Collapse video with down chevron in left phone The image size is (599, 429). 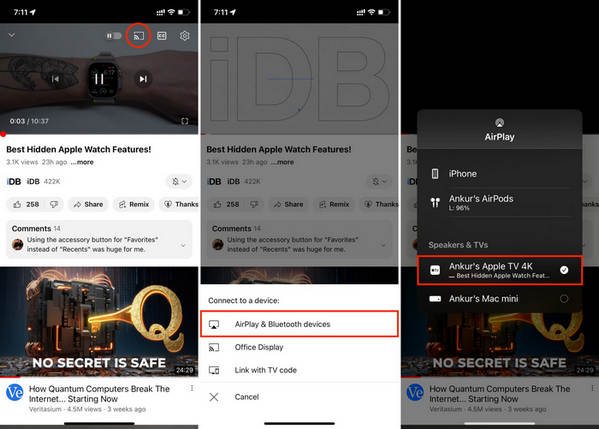tap(12, 35)
